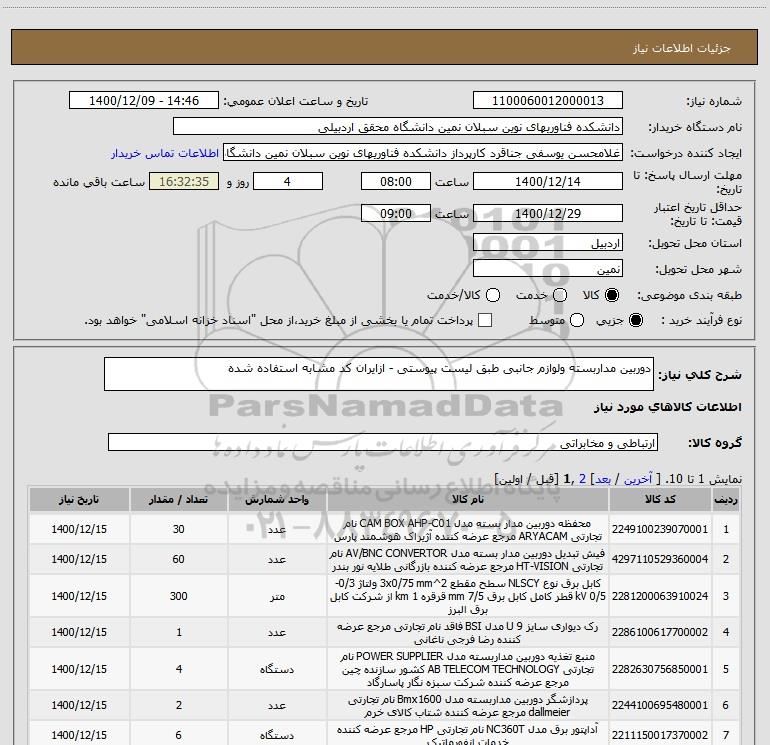This screenshot has height=745, width=770.
Task: Toggle the اسناد خزانه اسلامی payment checkbox
Action: point(485,320)
